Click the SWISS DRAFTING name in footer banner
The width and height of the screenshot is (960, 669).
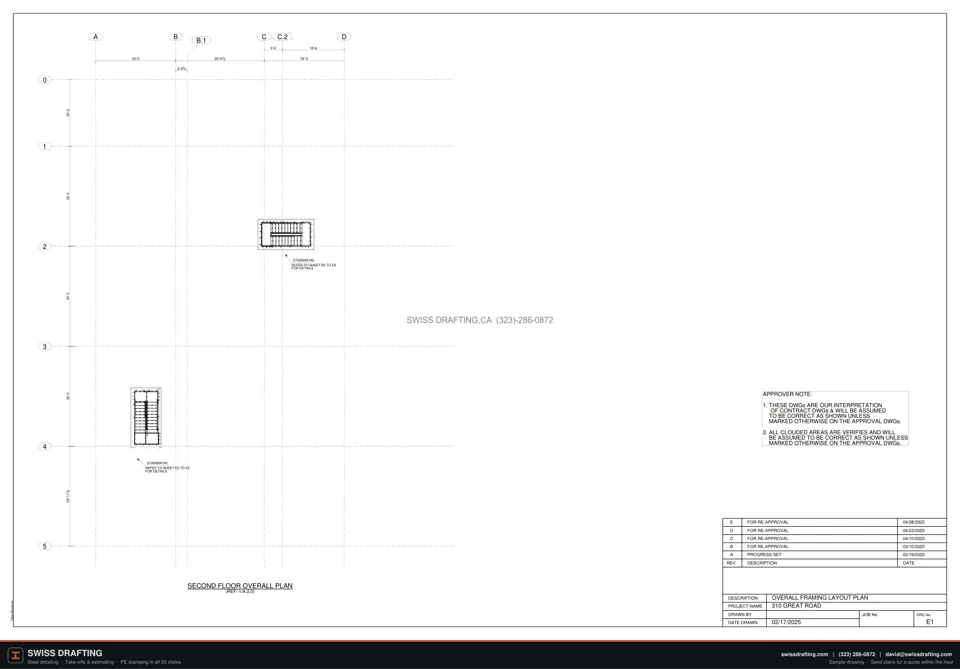[65, 653]
